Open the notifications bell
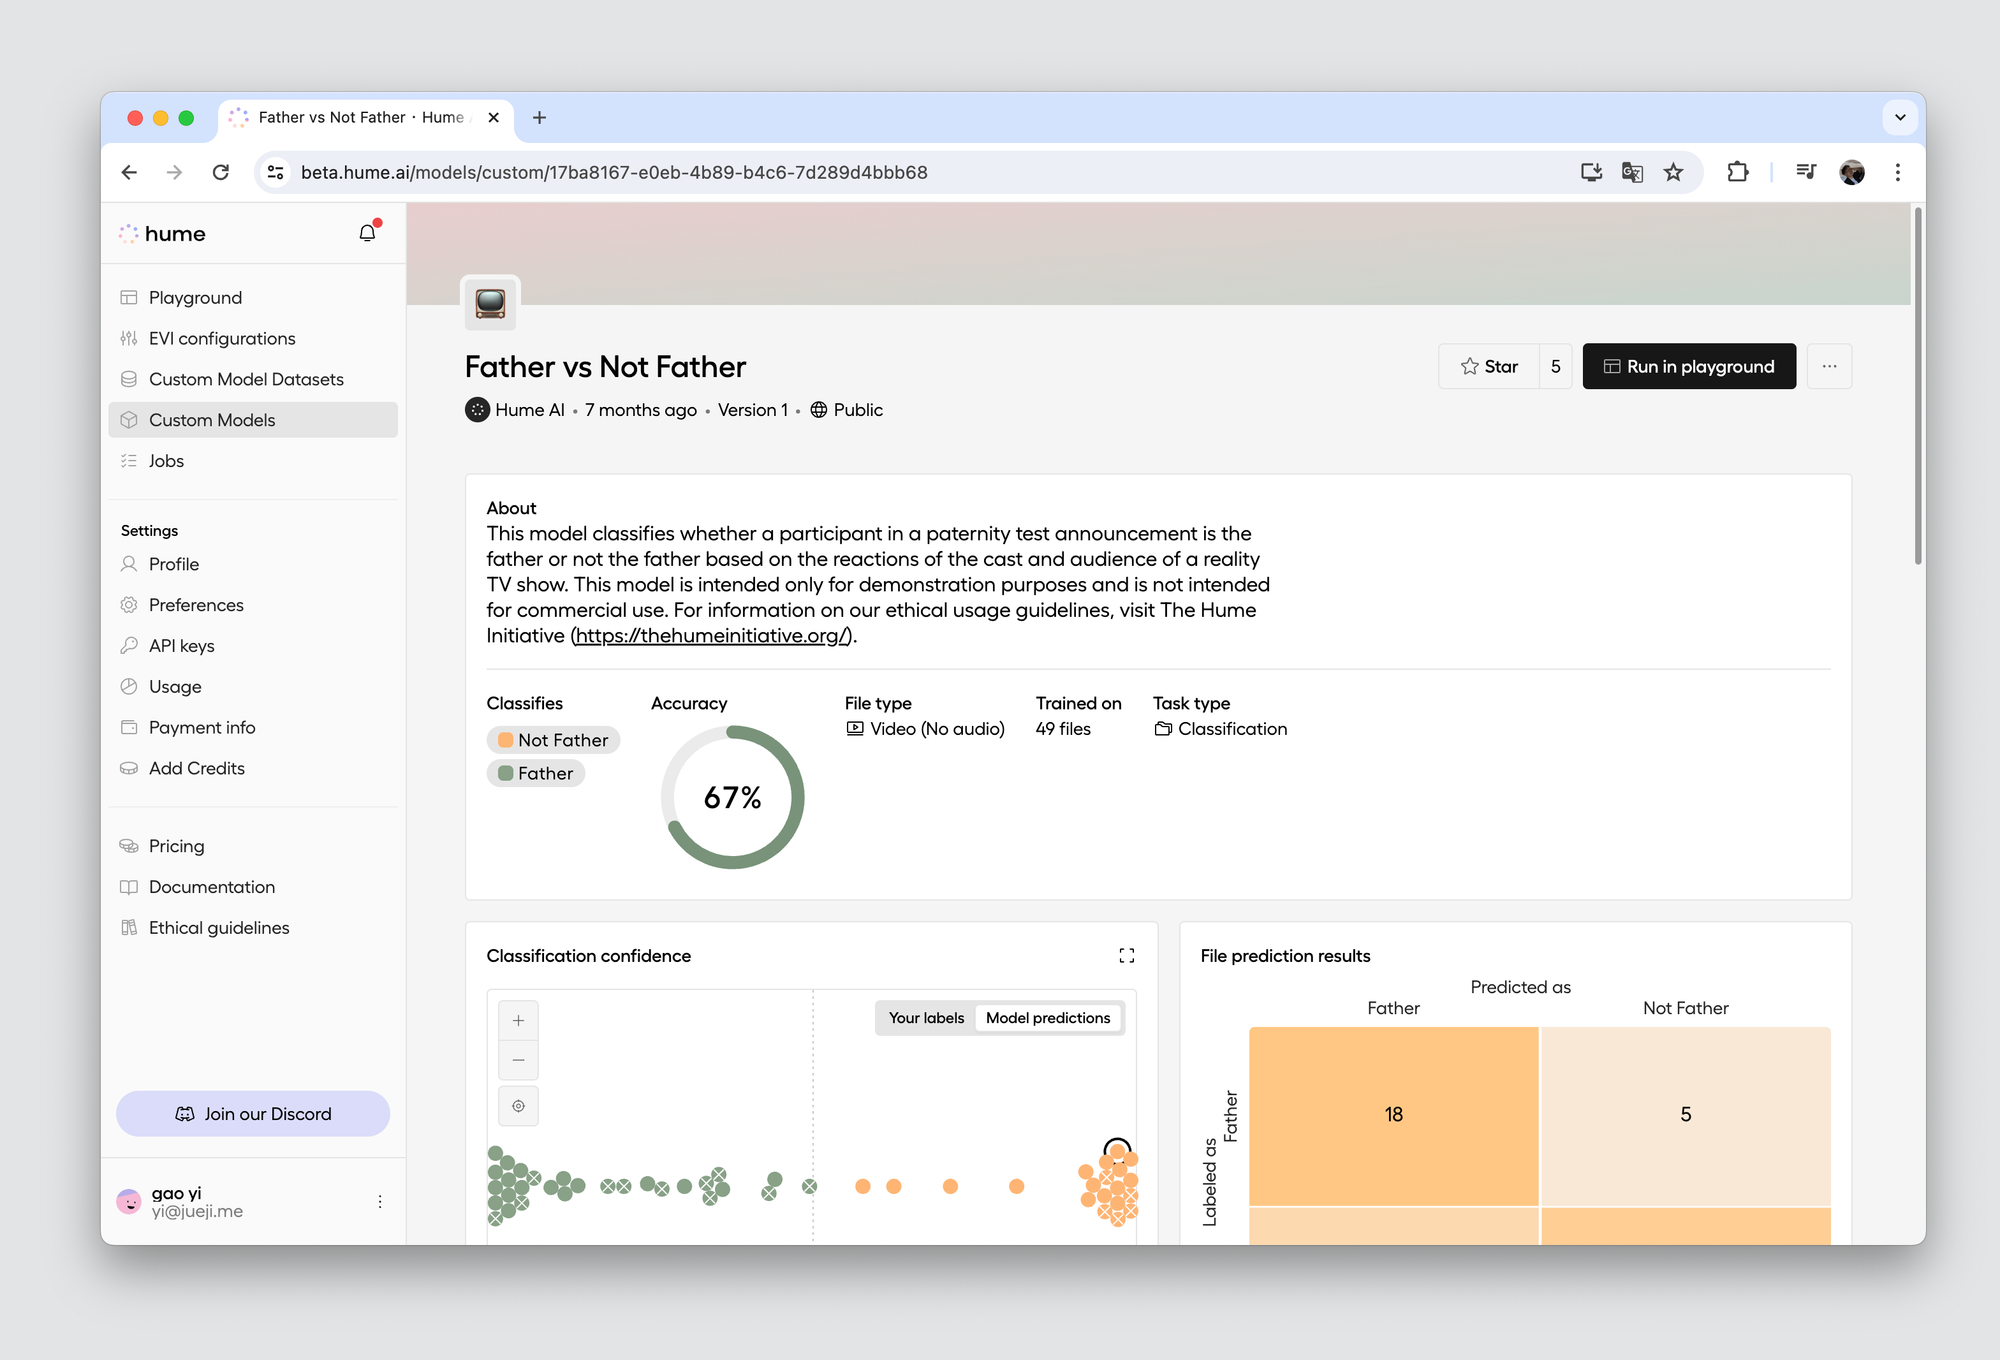Image resolution: width=2000 pixels, height=1360 pixels. (367, 233)
